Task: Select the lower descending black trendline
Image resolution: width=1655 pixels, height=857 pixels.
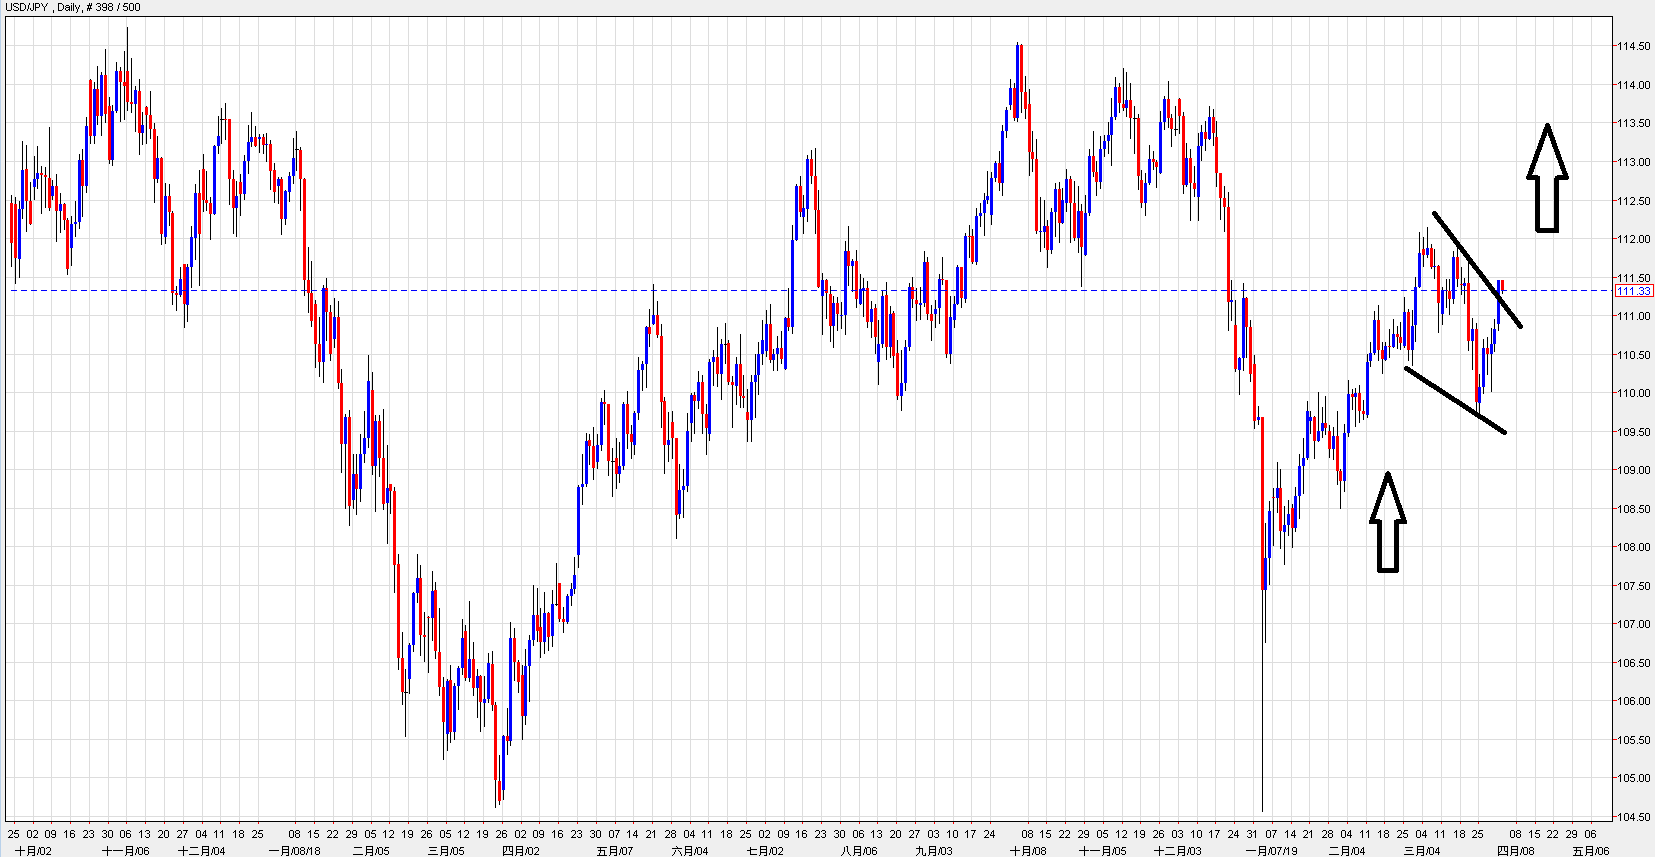Action: 1455,400
